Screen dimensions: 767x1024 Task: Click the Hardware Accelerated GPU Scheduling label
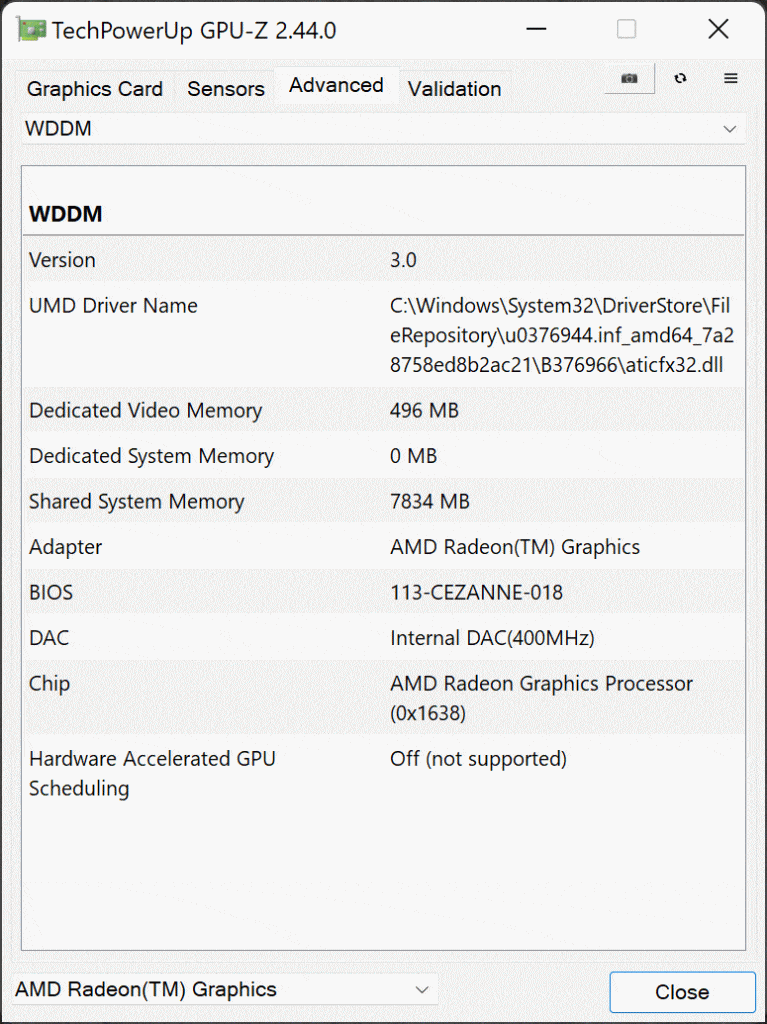pos(152,773)
